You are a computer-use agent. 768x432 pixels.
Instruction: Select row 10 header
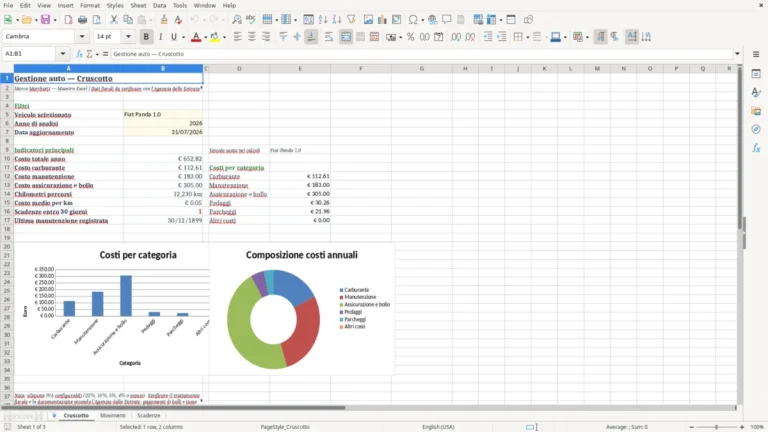click(x=7, y=159)
